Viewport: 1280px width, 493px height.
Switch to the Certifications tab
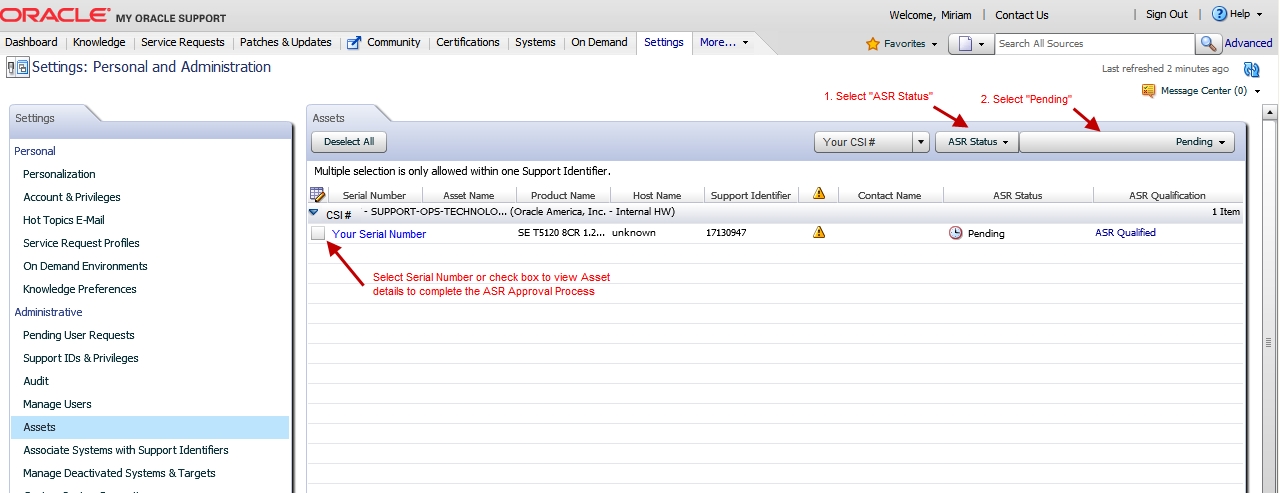(x=468, y=43)
